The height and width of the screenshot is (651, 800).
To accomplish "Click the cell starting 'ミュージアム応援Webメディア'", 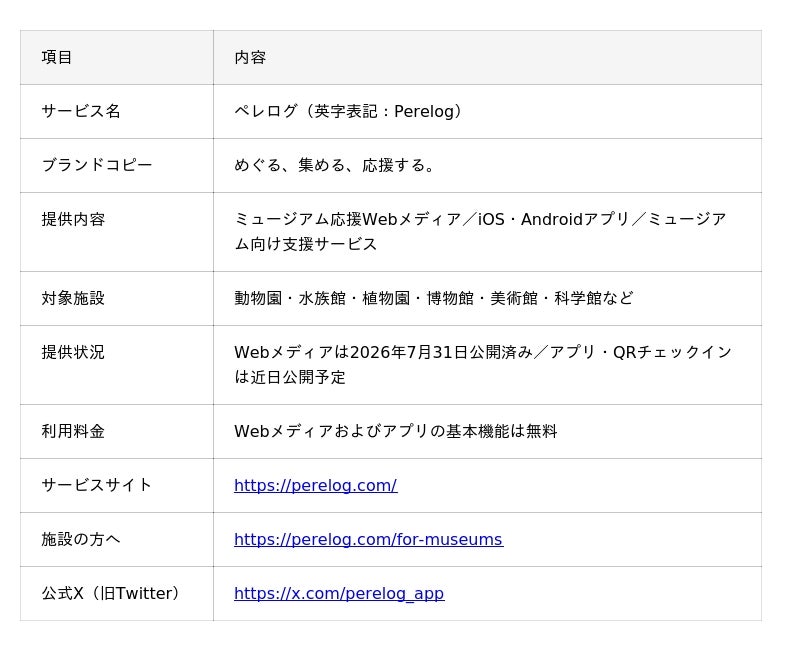I will [x=487, y=232].
